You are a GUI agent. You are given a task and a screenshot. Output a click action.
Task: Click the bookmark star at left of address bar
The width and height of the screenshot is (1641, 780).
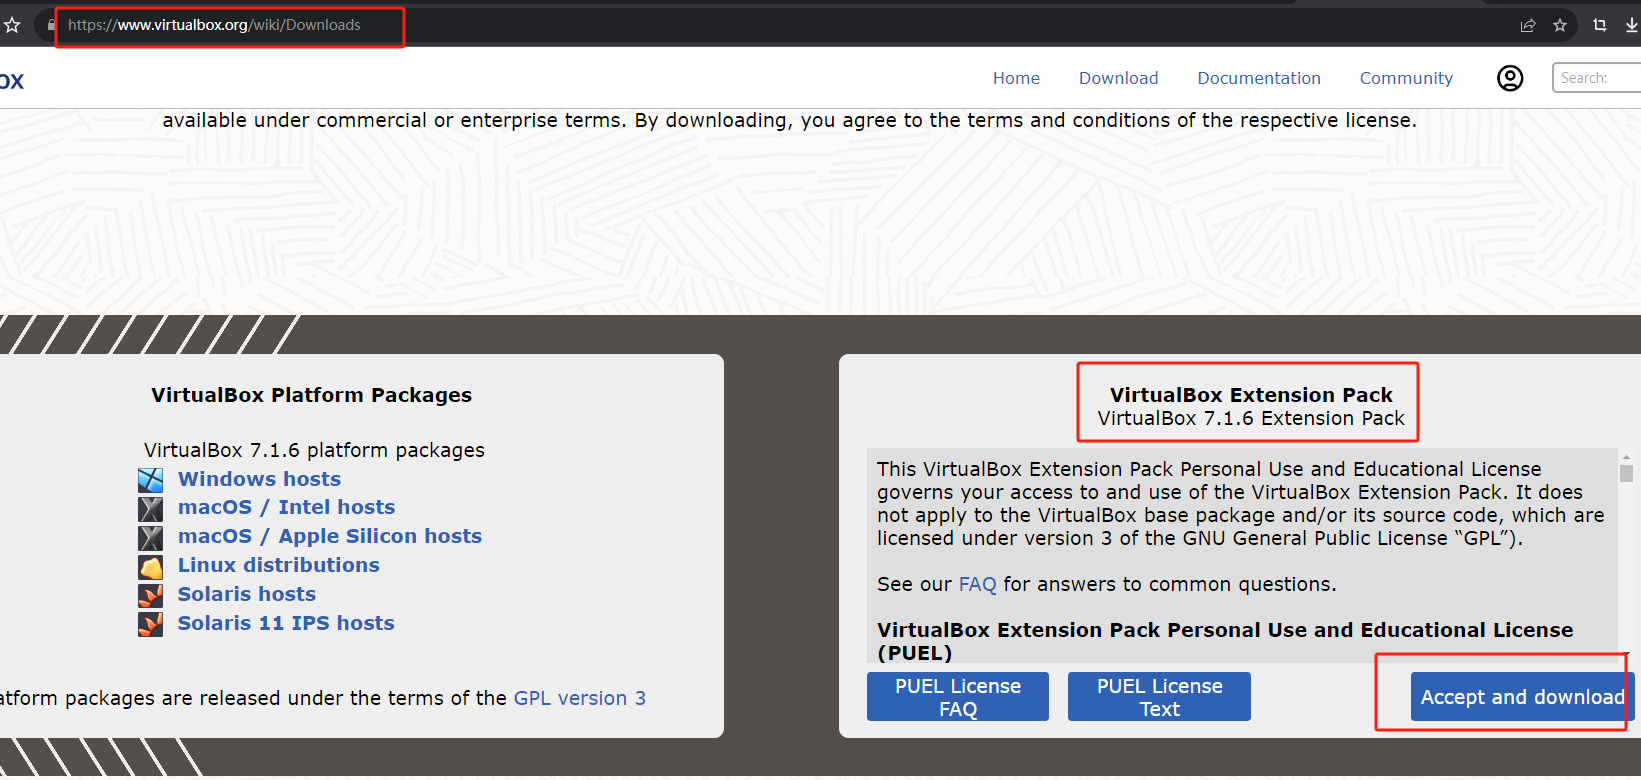12,25
